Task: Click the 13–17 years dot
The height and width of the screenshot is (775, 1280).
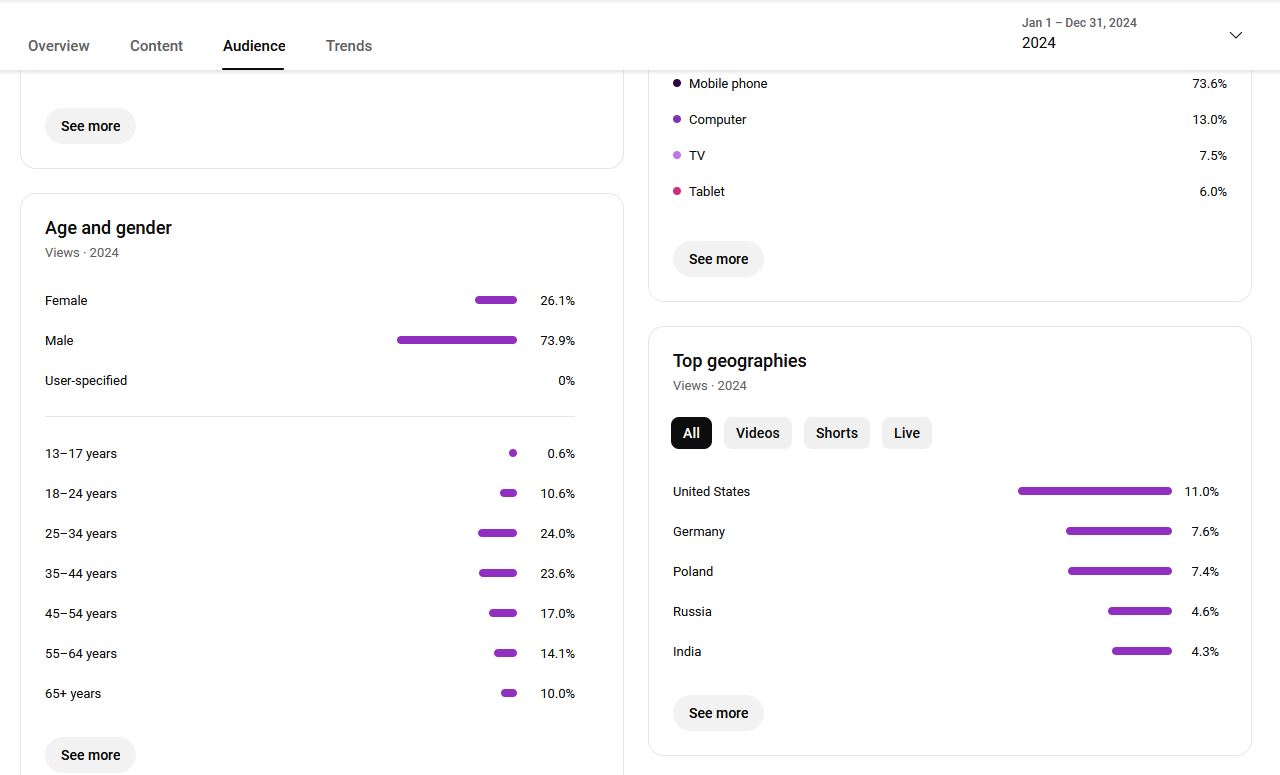Action: (513, 453)
